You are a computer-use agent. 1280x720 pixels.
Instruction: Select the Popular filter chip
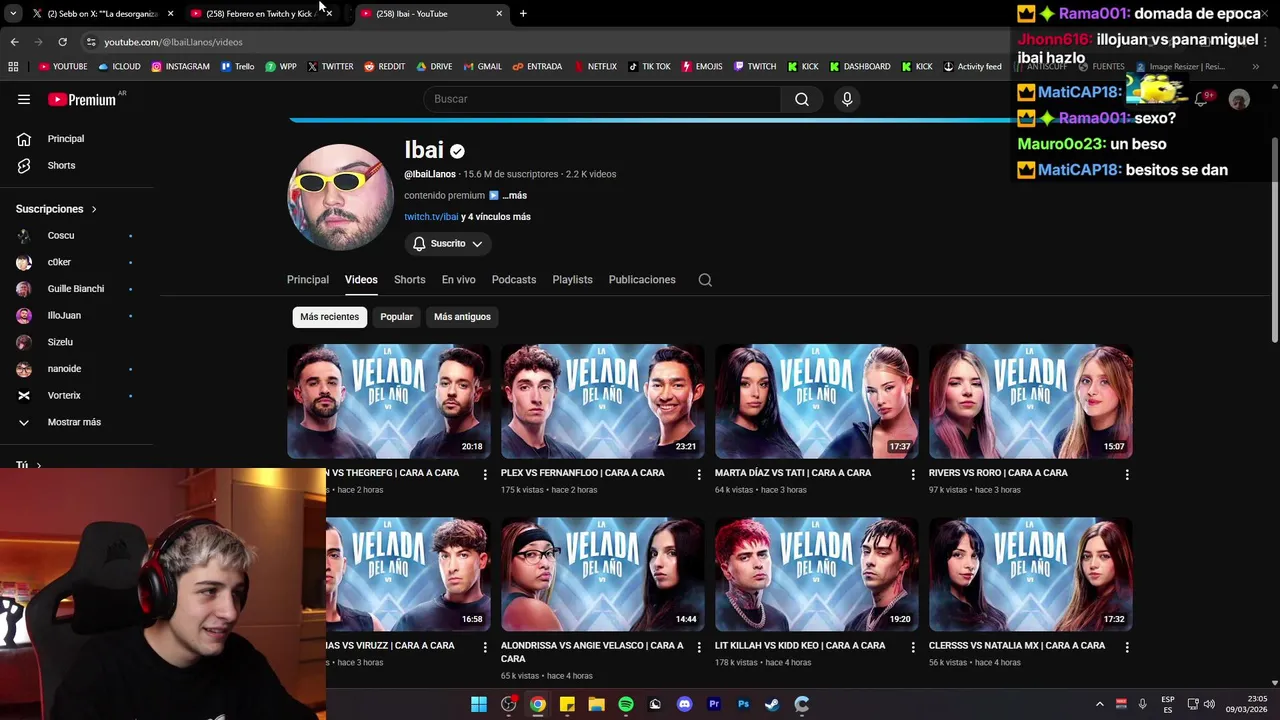click(x=396, y=317)
